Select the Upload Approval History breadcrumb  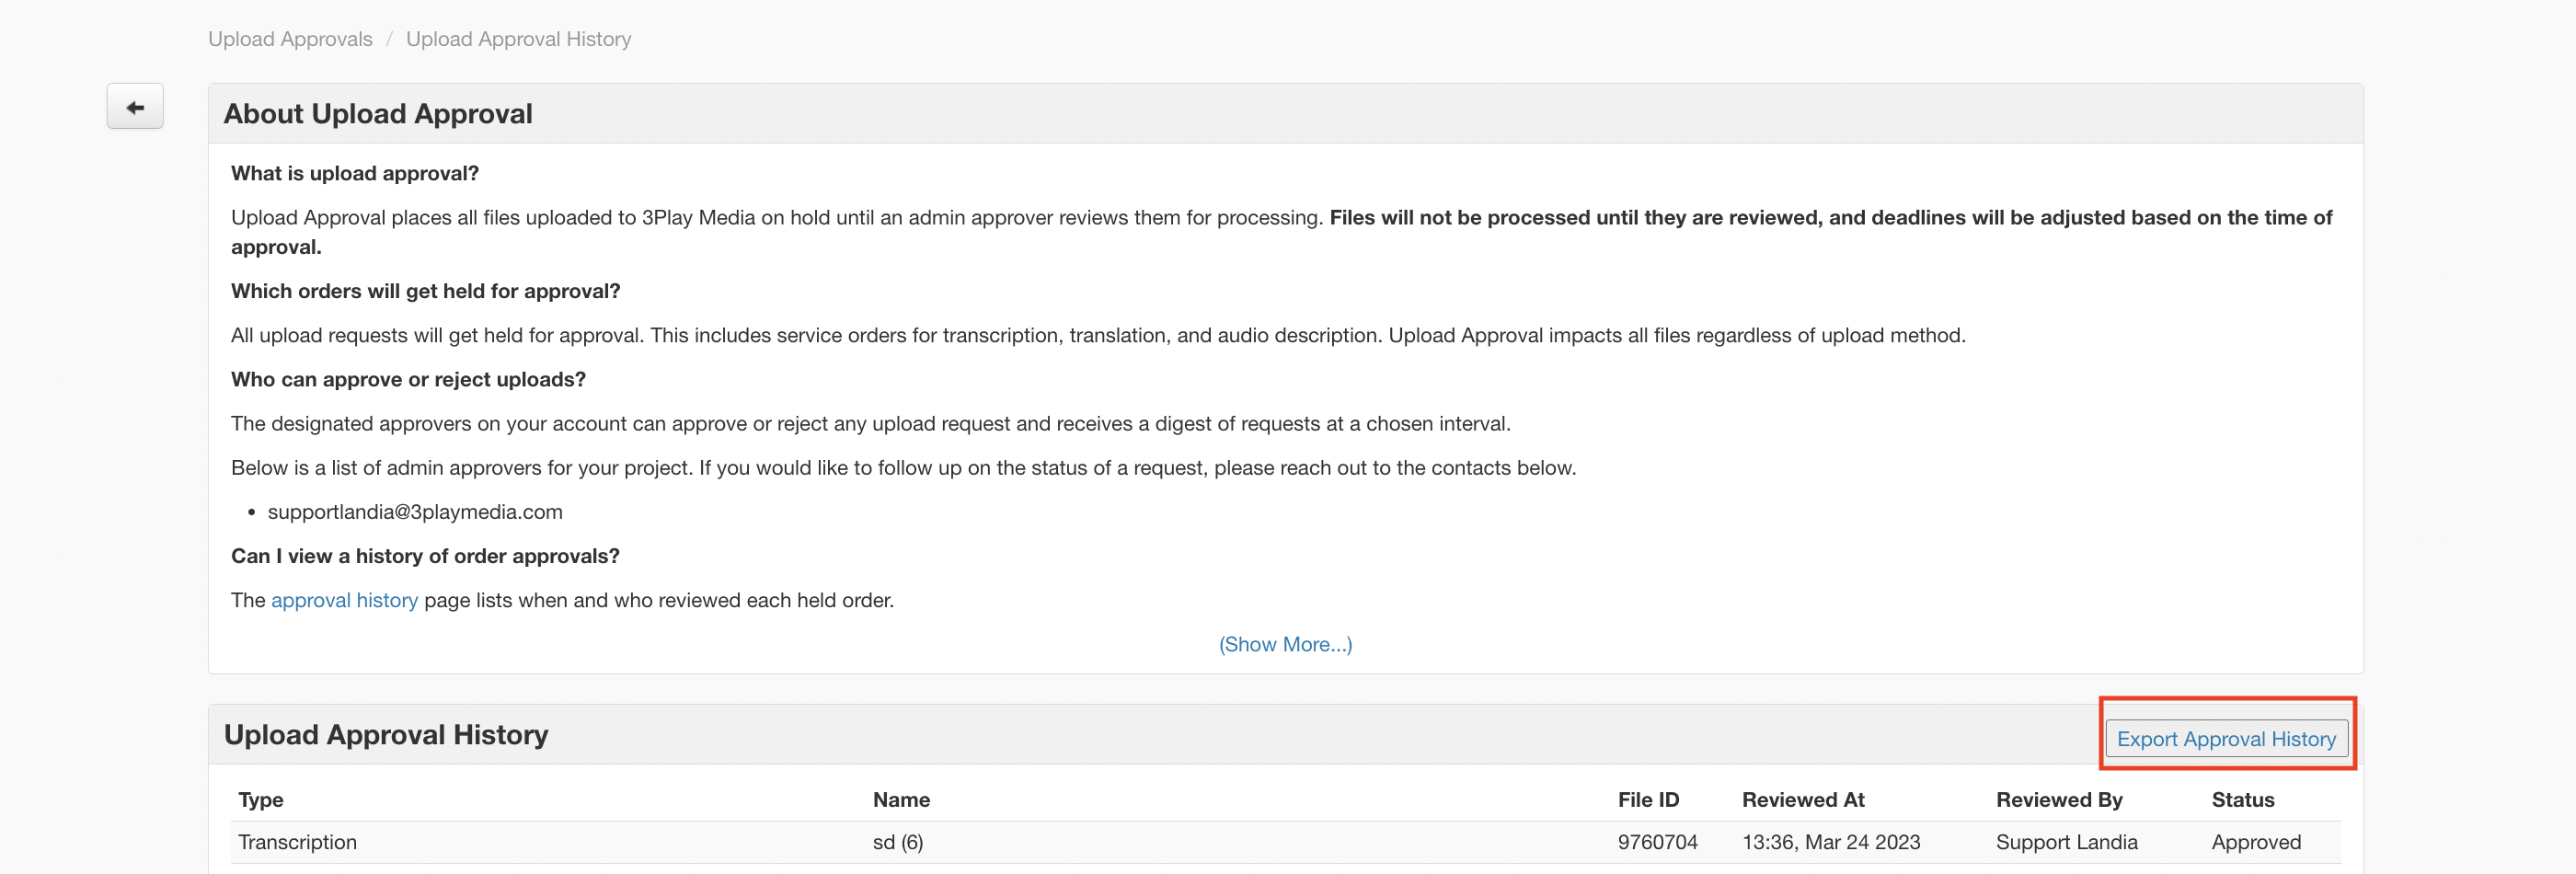518,39
